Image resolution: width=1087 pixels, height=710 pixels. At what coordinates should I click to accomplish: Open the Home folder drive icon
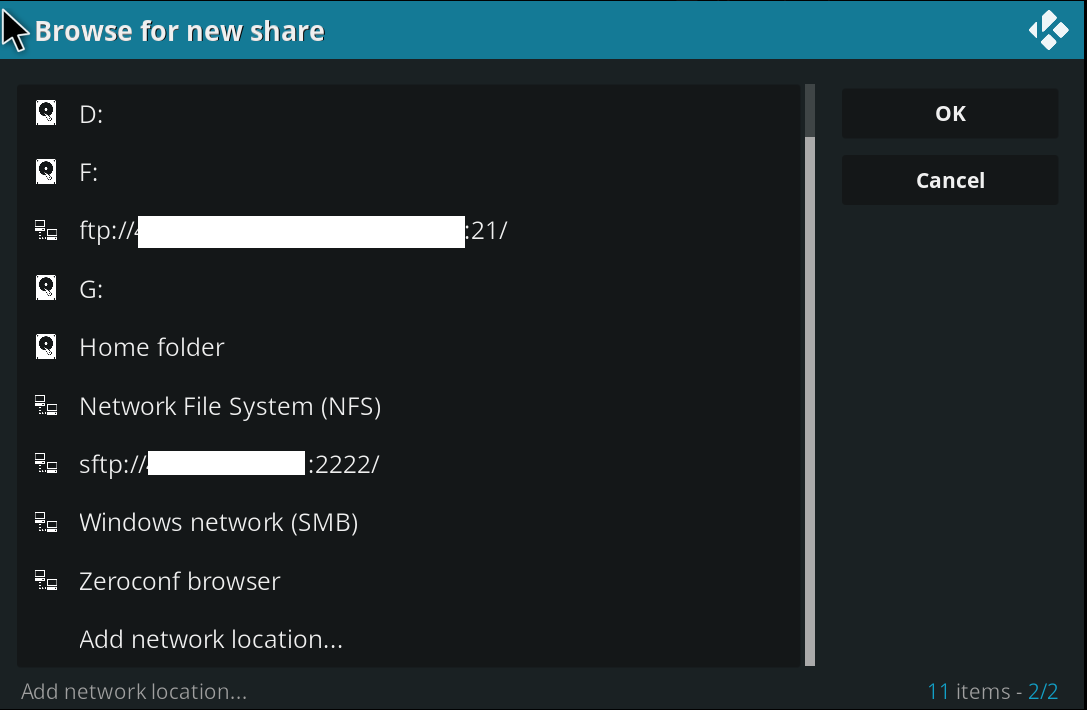[46, 346]
